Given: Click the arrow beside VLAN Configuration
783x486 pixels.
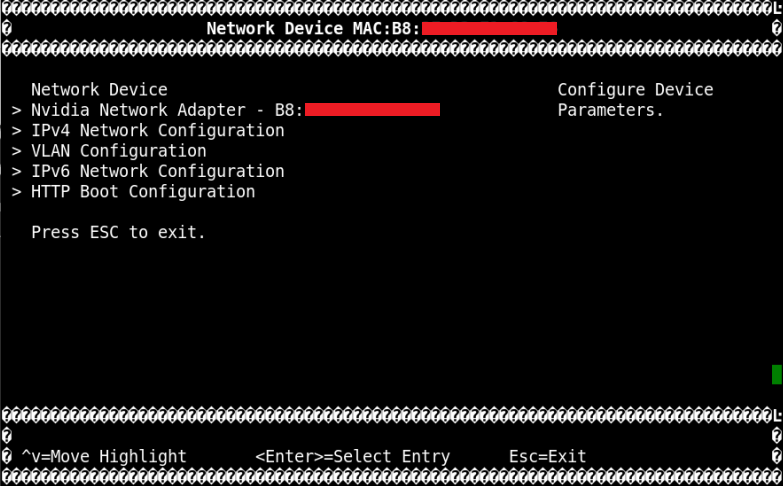Looking at the screenshot, I should pyautogui.click(x=16, y=151).
